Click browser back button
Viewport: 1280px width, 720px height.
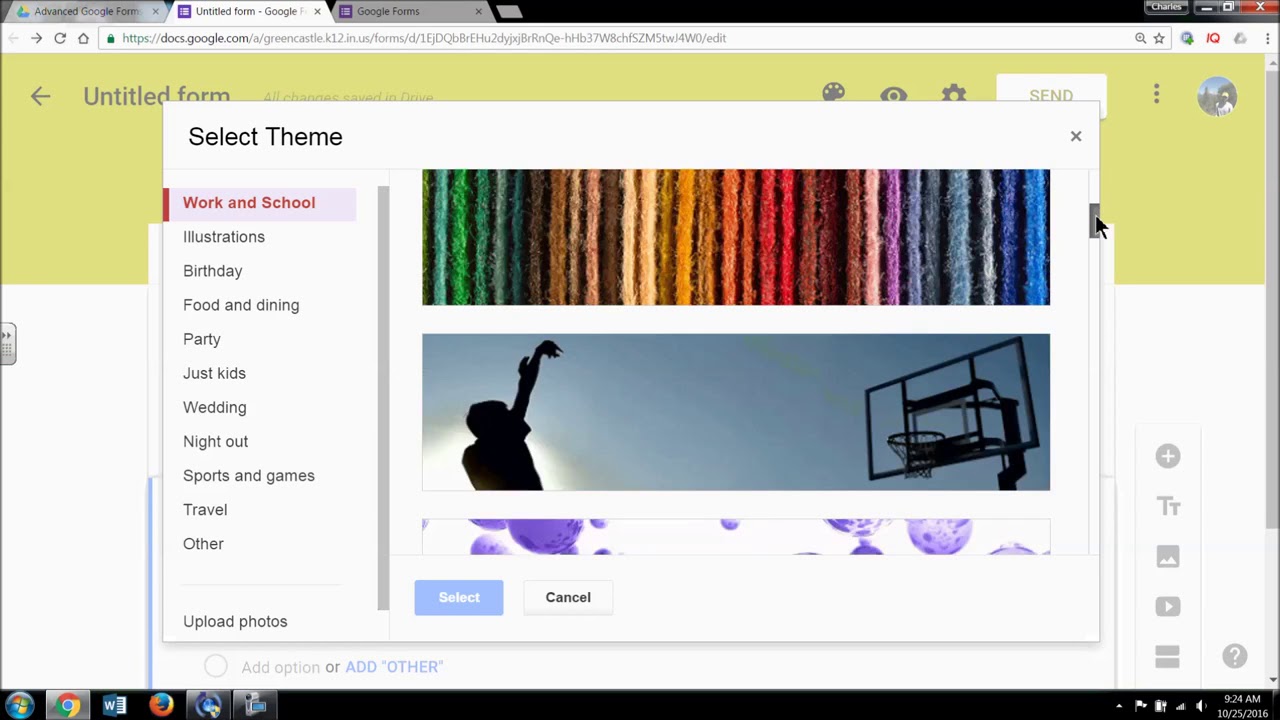pyautogui.click(x=13, y=38)
